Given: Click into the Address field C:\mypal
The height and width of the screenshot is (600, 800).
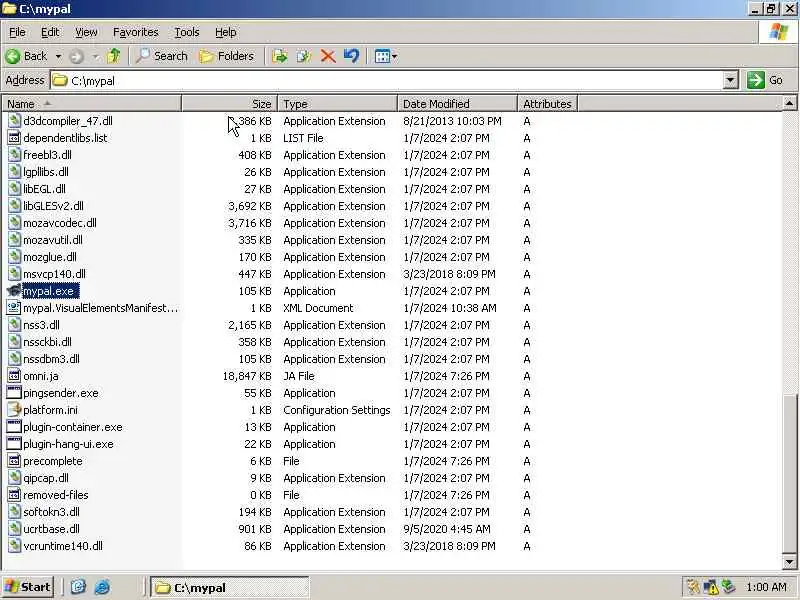Looking at the screenshot, I should [387, 80].
